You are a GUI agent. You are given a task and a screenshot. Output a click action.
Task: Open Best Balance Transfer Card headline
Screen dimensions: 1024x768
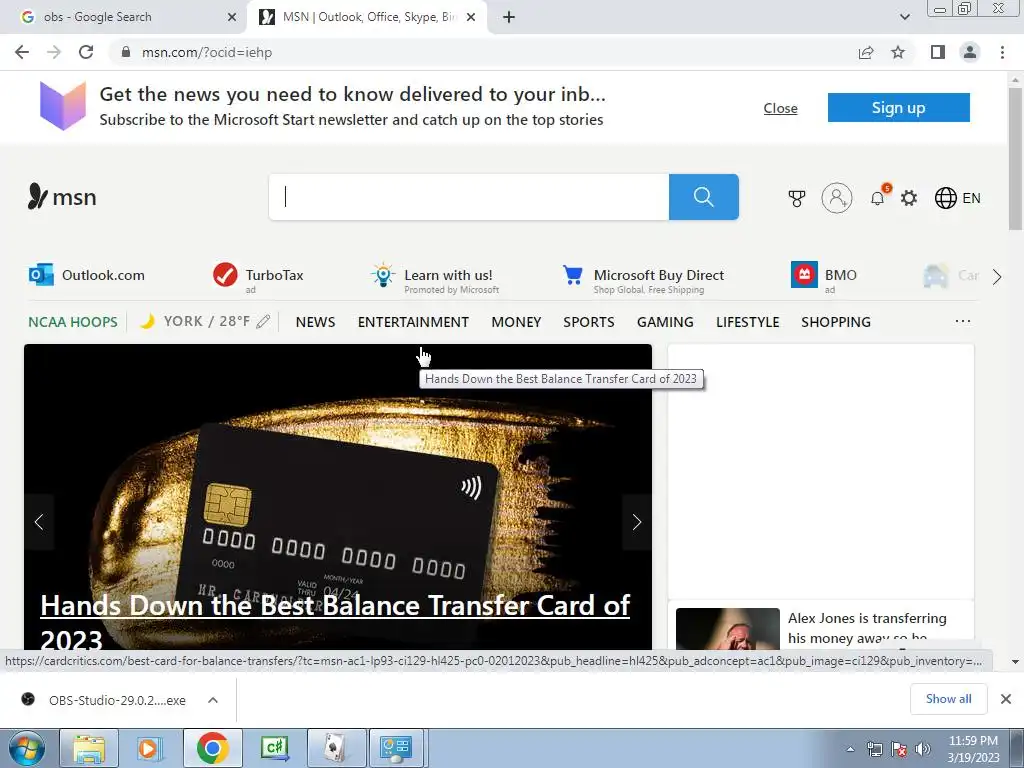[x=335, y=621]
